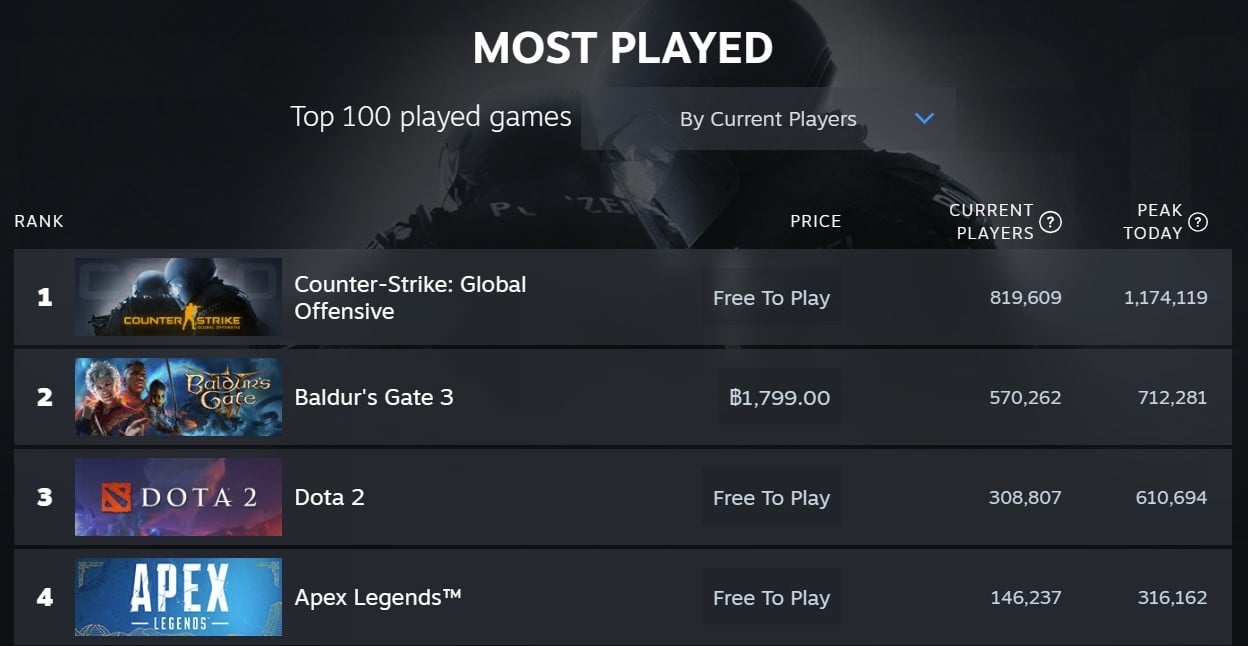Click Free To Play button for Dota 2
1248x646 pixels.
771,497
